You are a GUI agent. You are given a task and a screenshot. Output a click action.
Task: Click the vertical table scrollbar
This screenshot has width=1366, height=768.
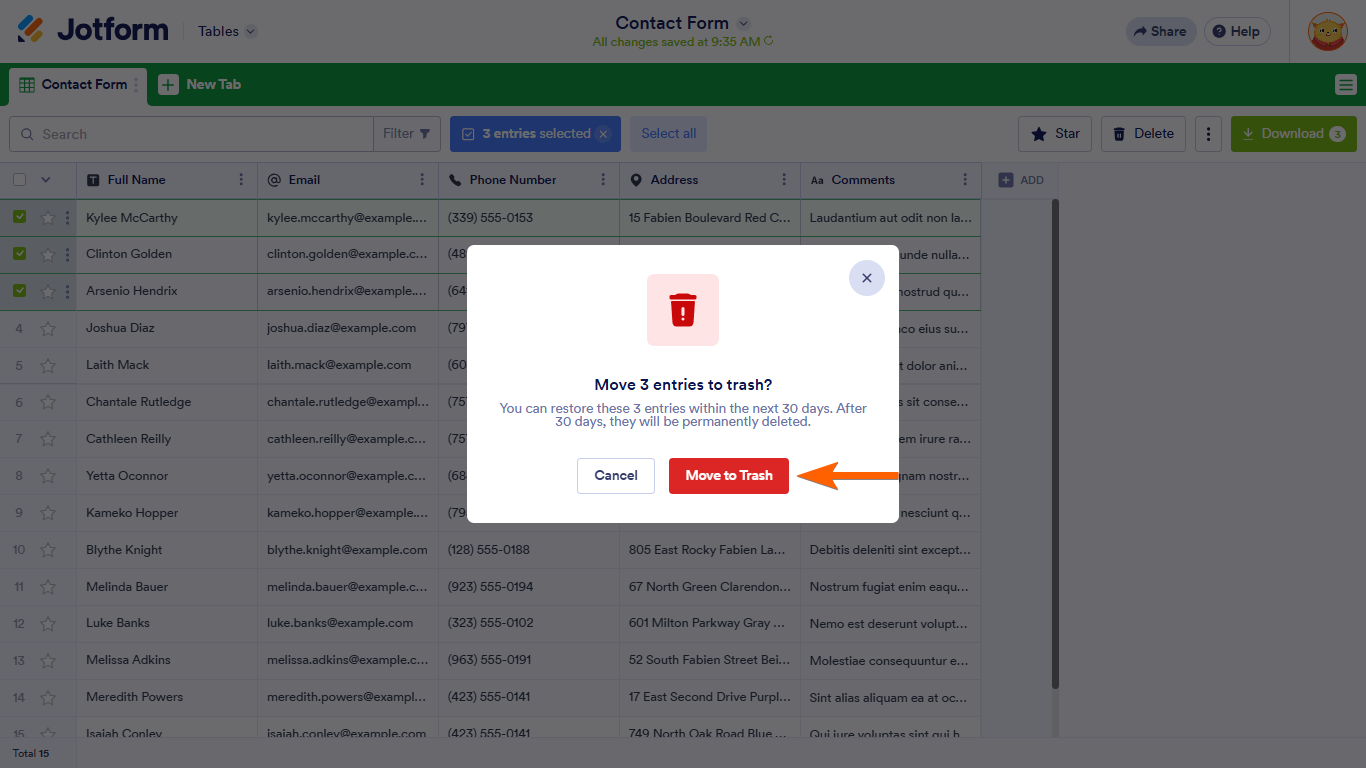tap(1055, 443)
